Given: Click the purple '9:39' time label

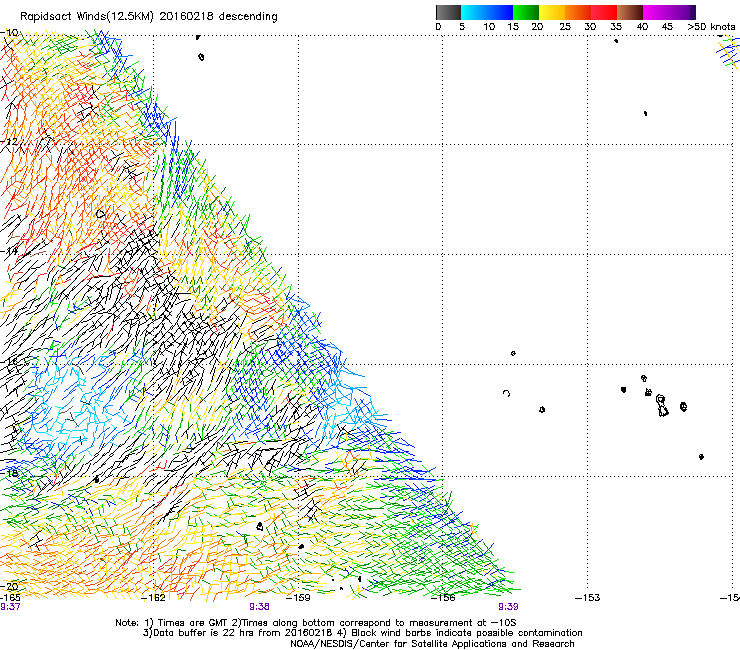Looking at the screenshot, I should pos(508,607).
